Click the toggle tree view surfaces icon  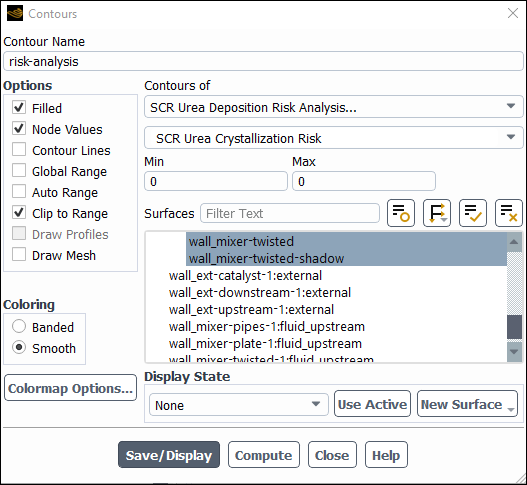[437, 213]
